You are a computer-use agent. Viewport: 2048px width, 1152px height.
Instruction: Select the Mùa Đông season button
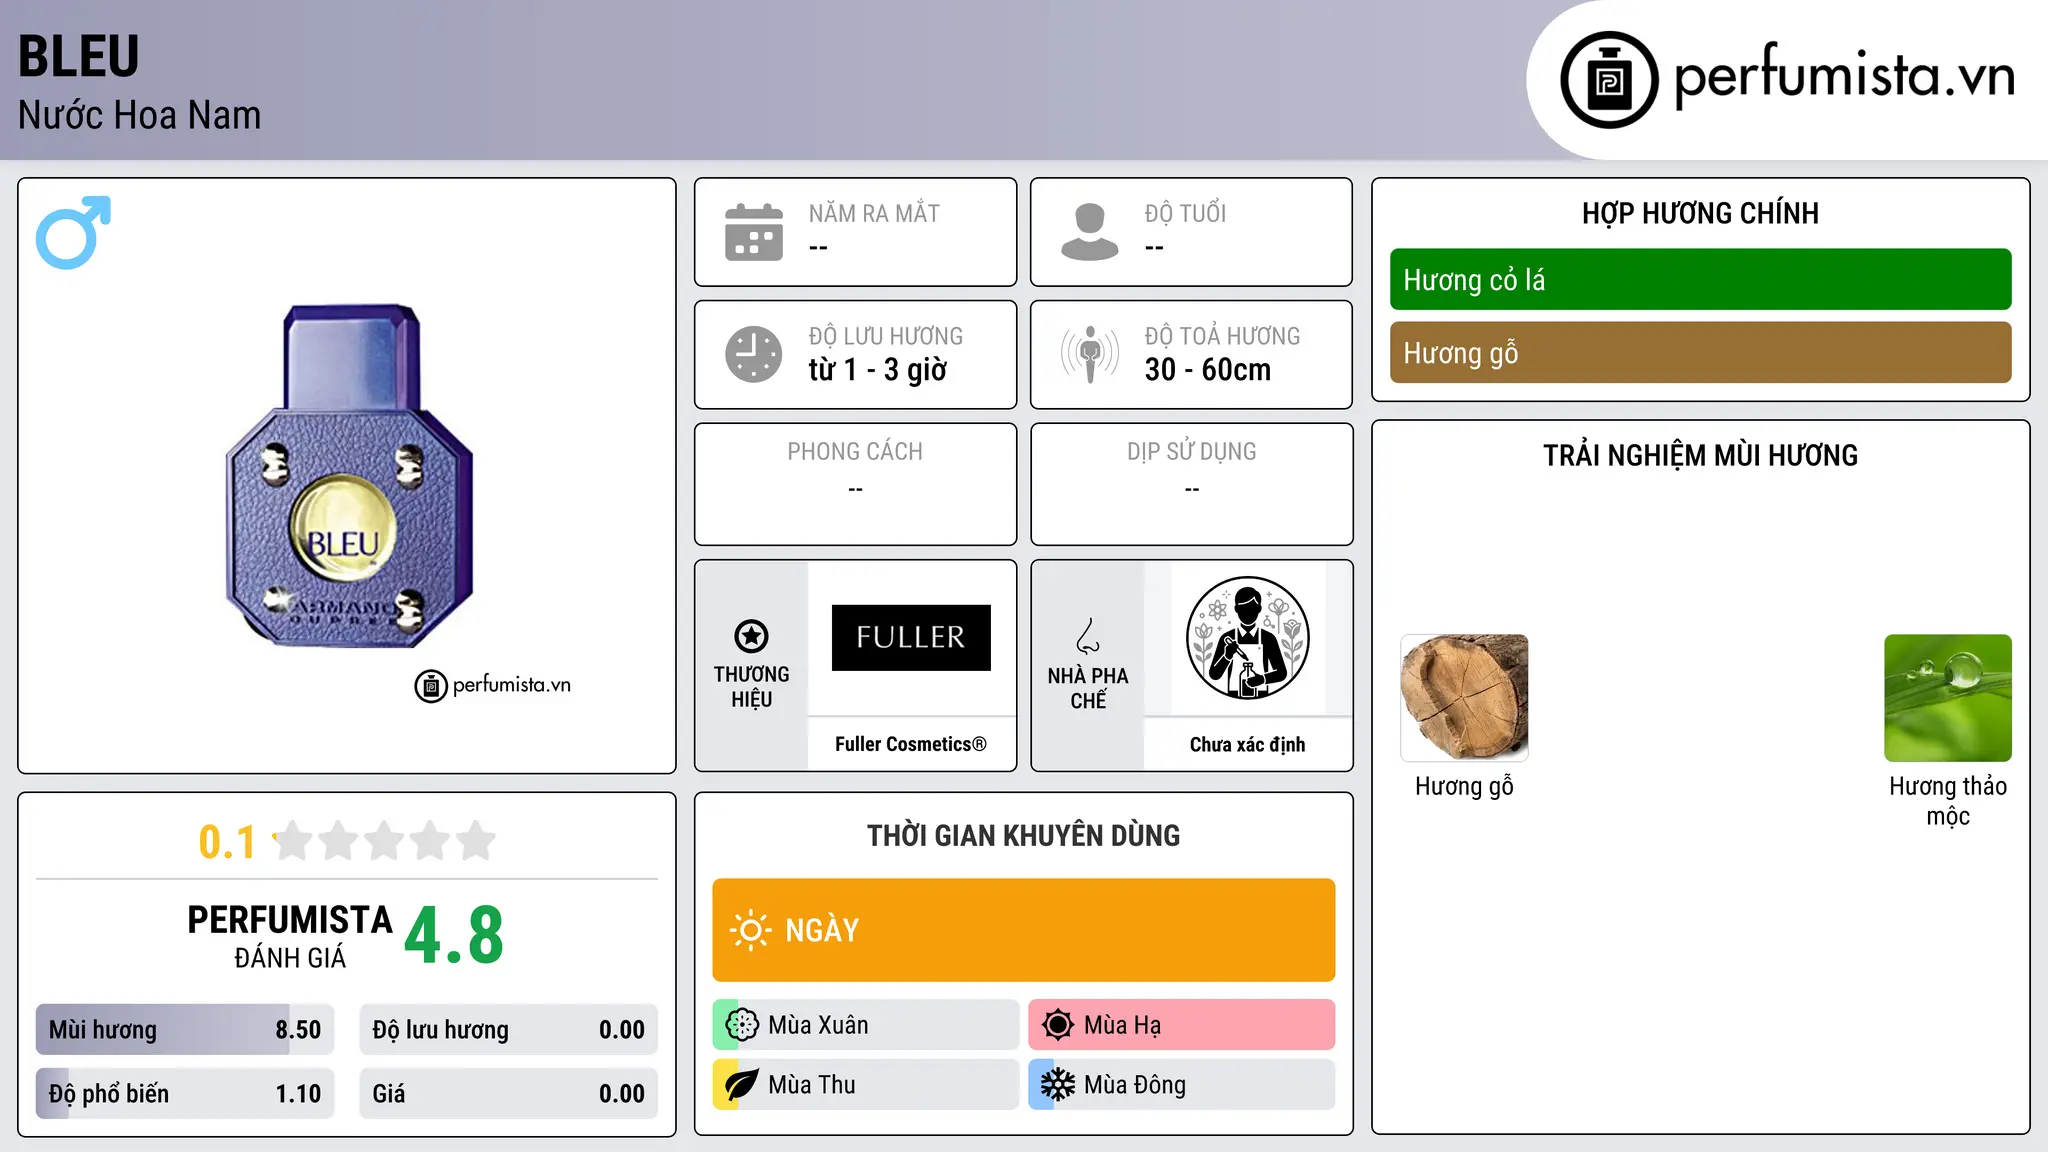coord(1182,1085)
